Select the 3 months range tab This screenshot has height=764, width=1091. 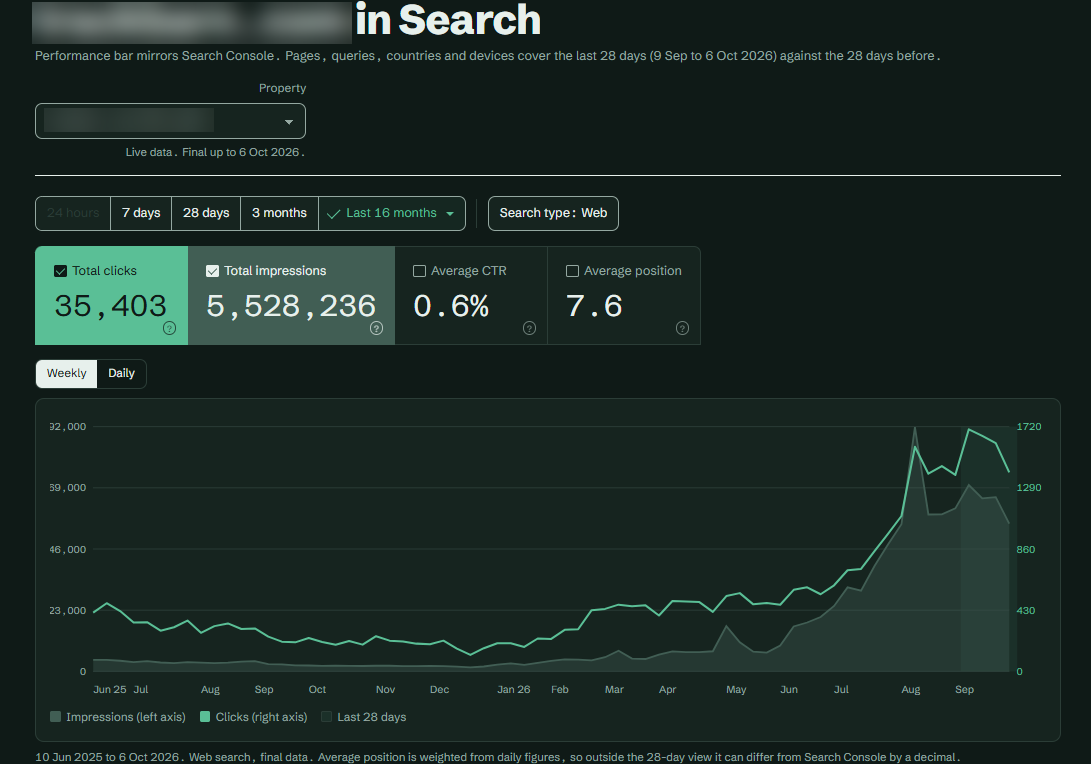click(279, 213)
